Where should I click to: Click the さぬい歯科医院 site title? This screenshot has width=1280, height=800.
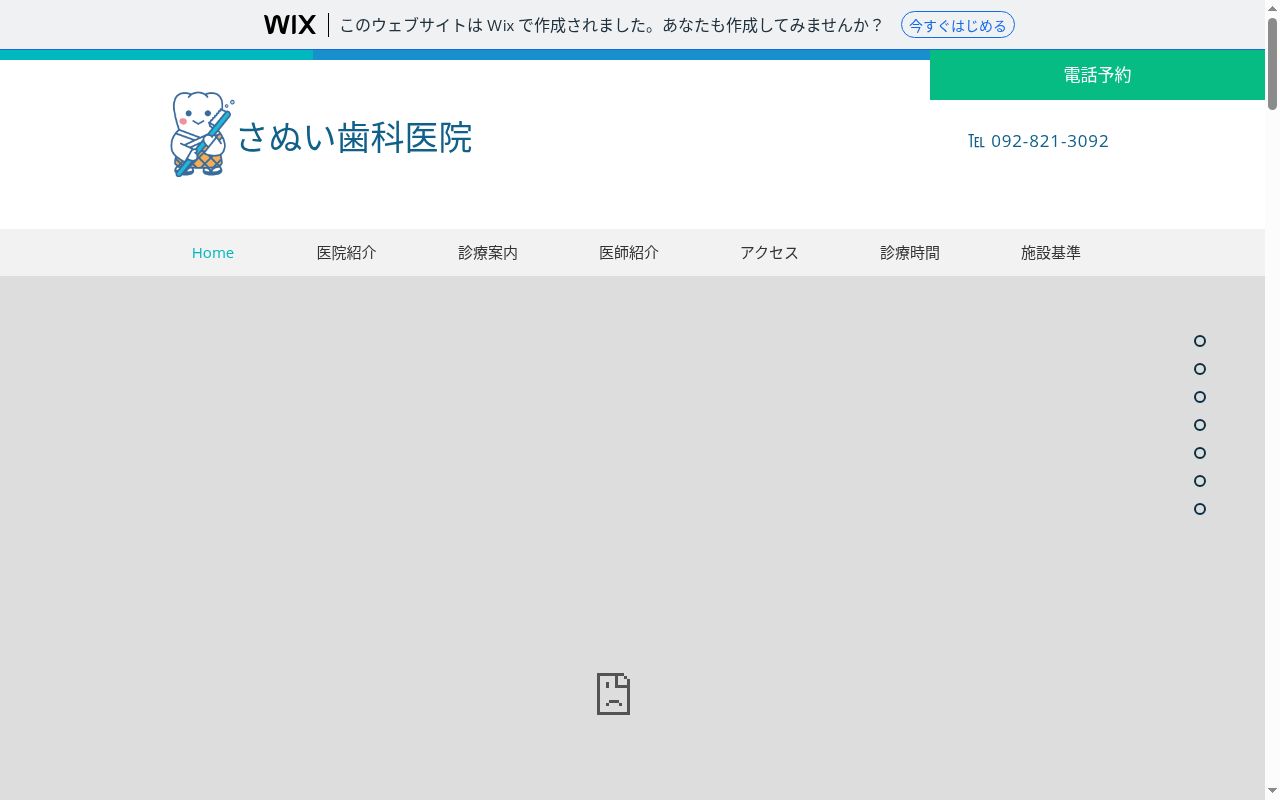point(355,137)
